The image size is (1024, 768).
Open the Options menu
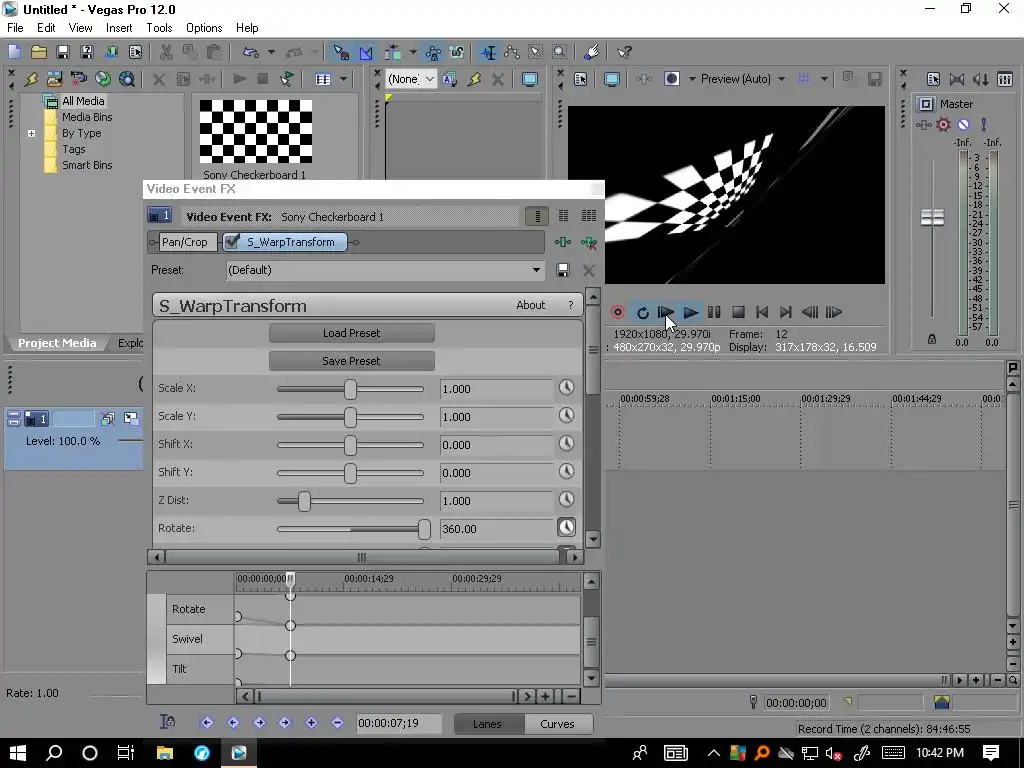coord(204,28)
